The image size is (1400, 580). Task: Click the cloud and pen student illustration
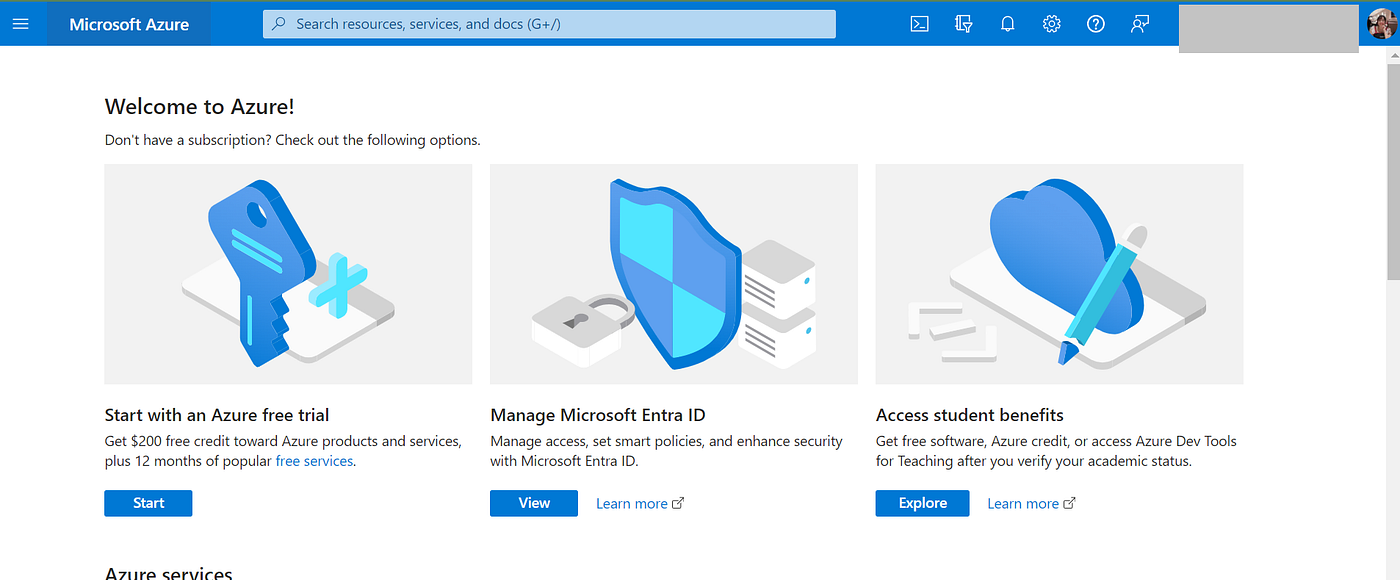tap(1059, 274)
